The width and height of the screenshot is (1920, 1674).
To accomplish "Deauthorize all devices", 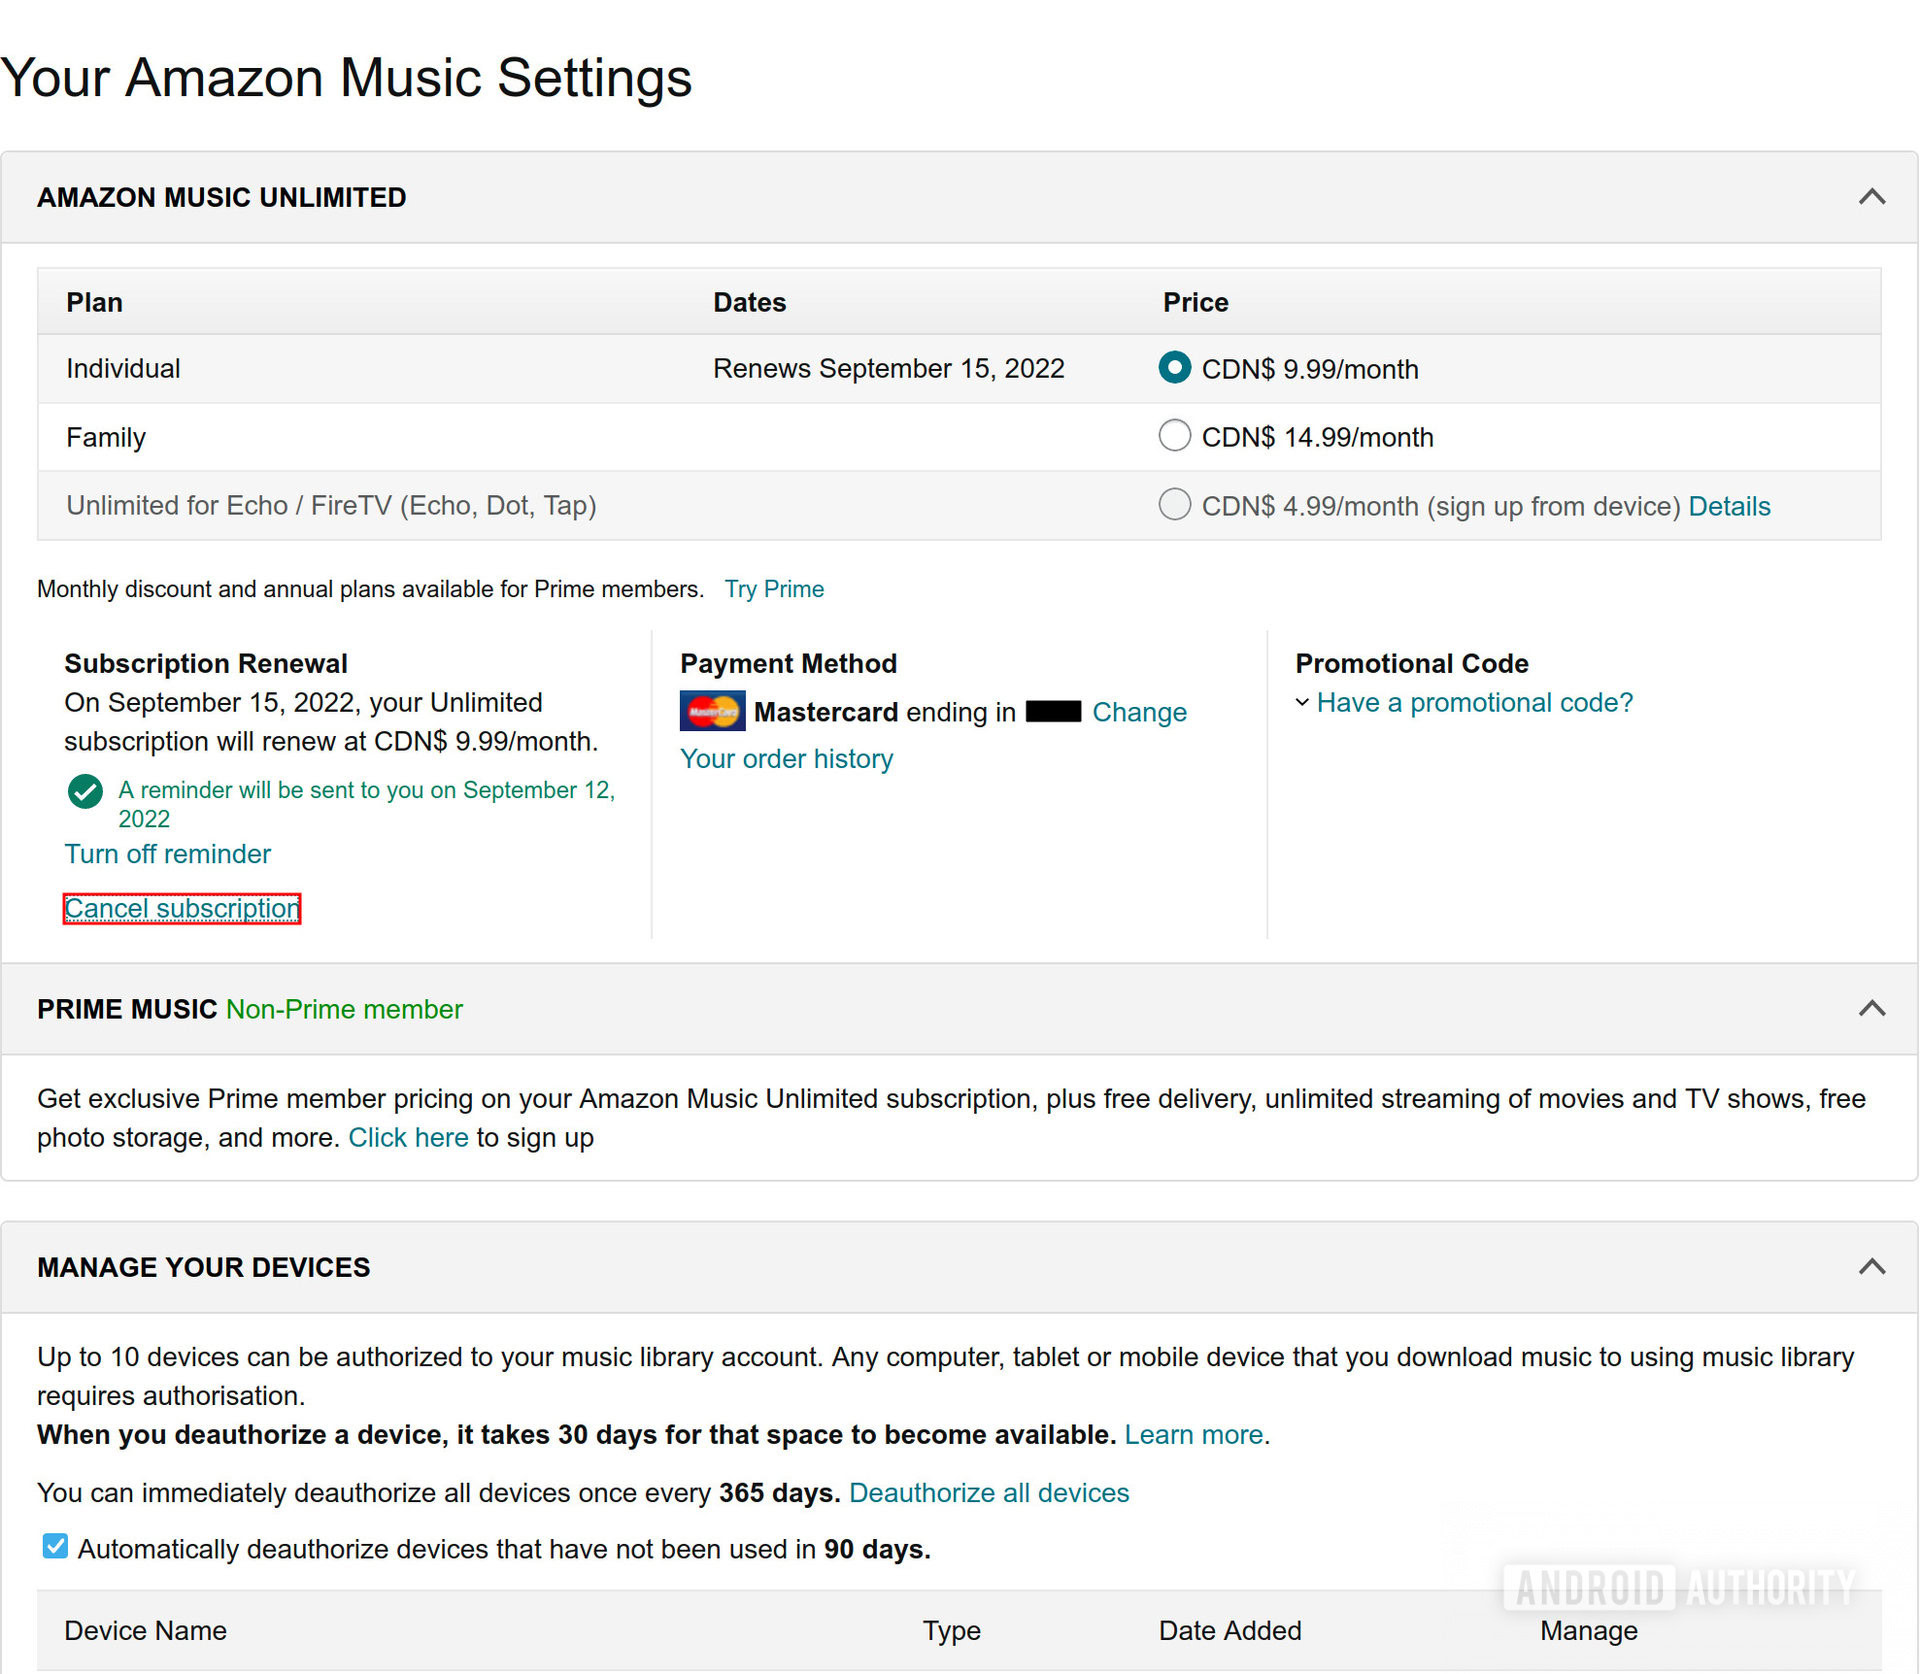I will coord(989,1493).
